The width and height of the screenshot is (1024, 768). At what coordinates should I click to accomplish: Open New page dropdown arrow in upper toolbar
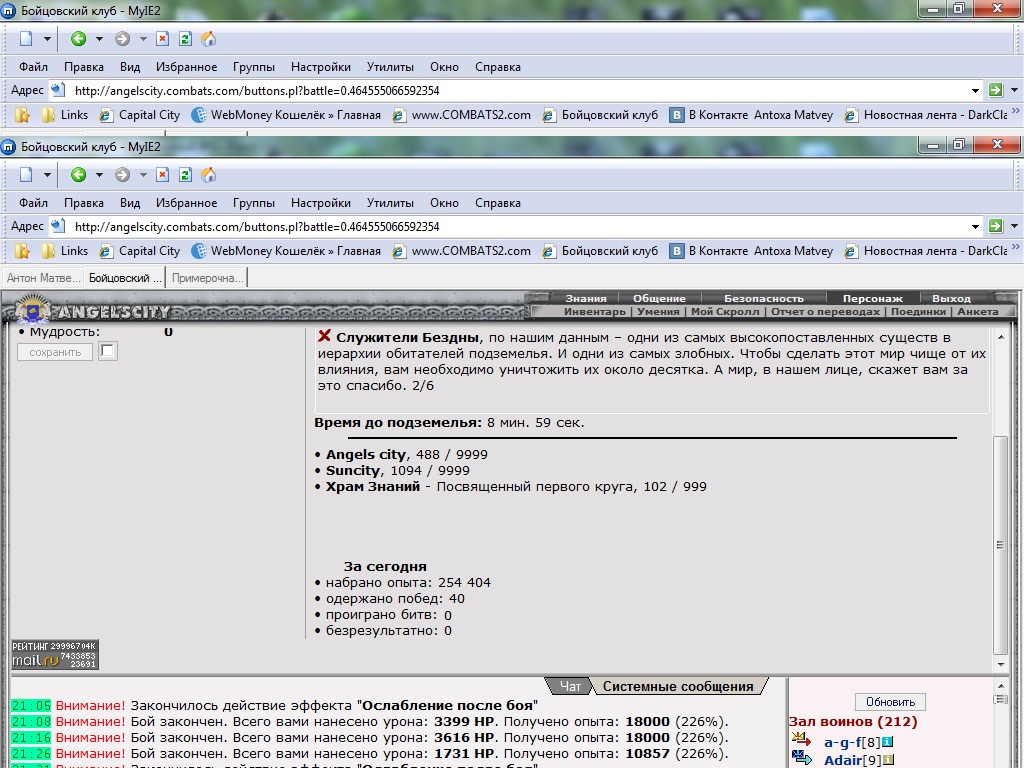click(x=47, y=39)
